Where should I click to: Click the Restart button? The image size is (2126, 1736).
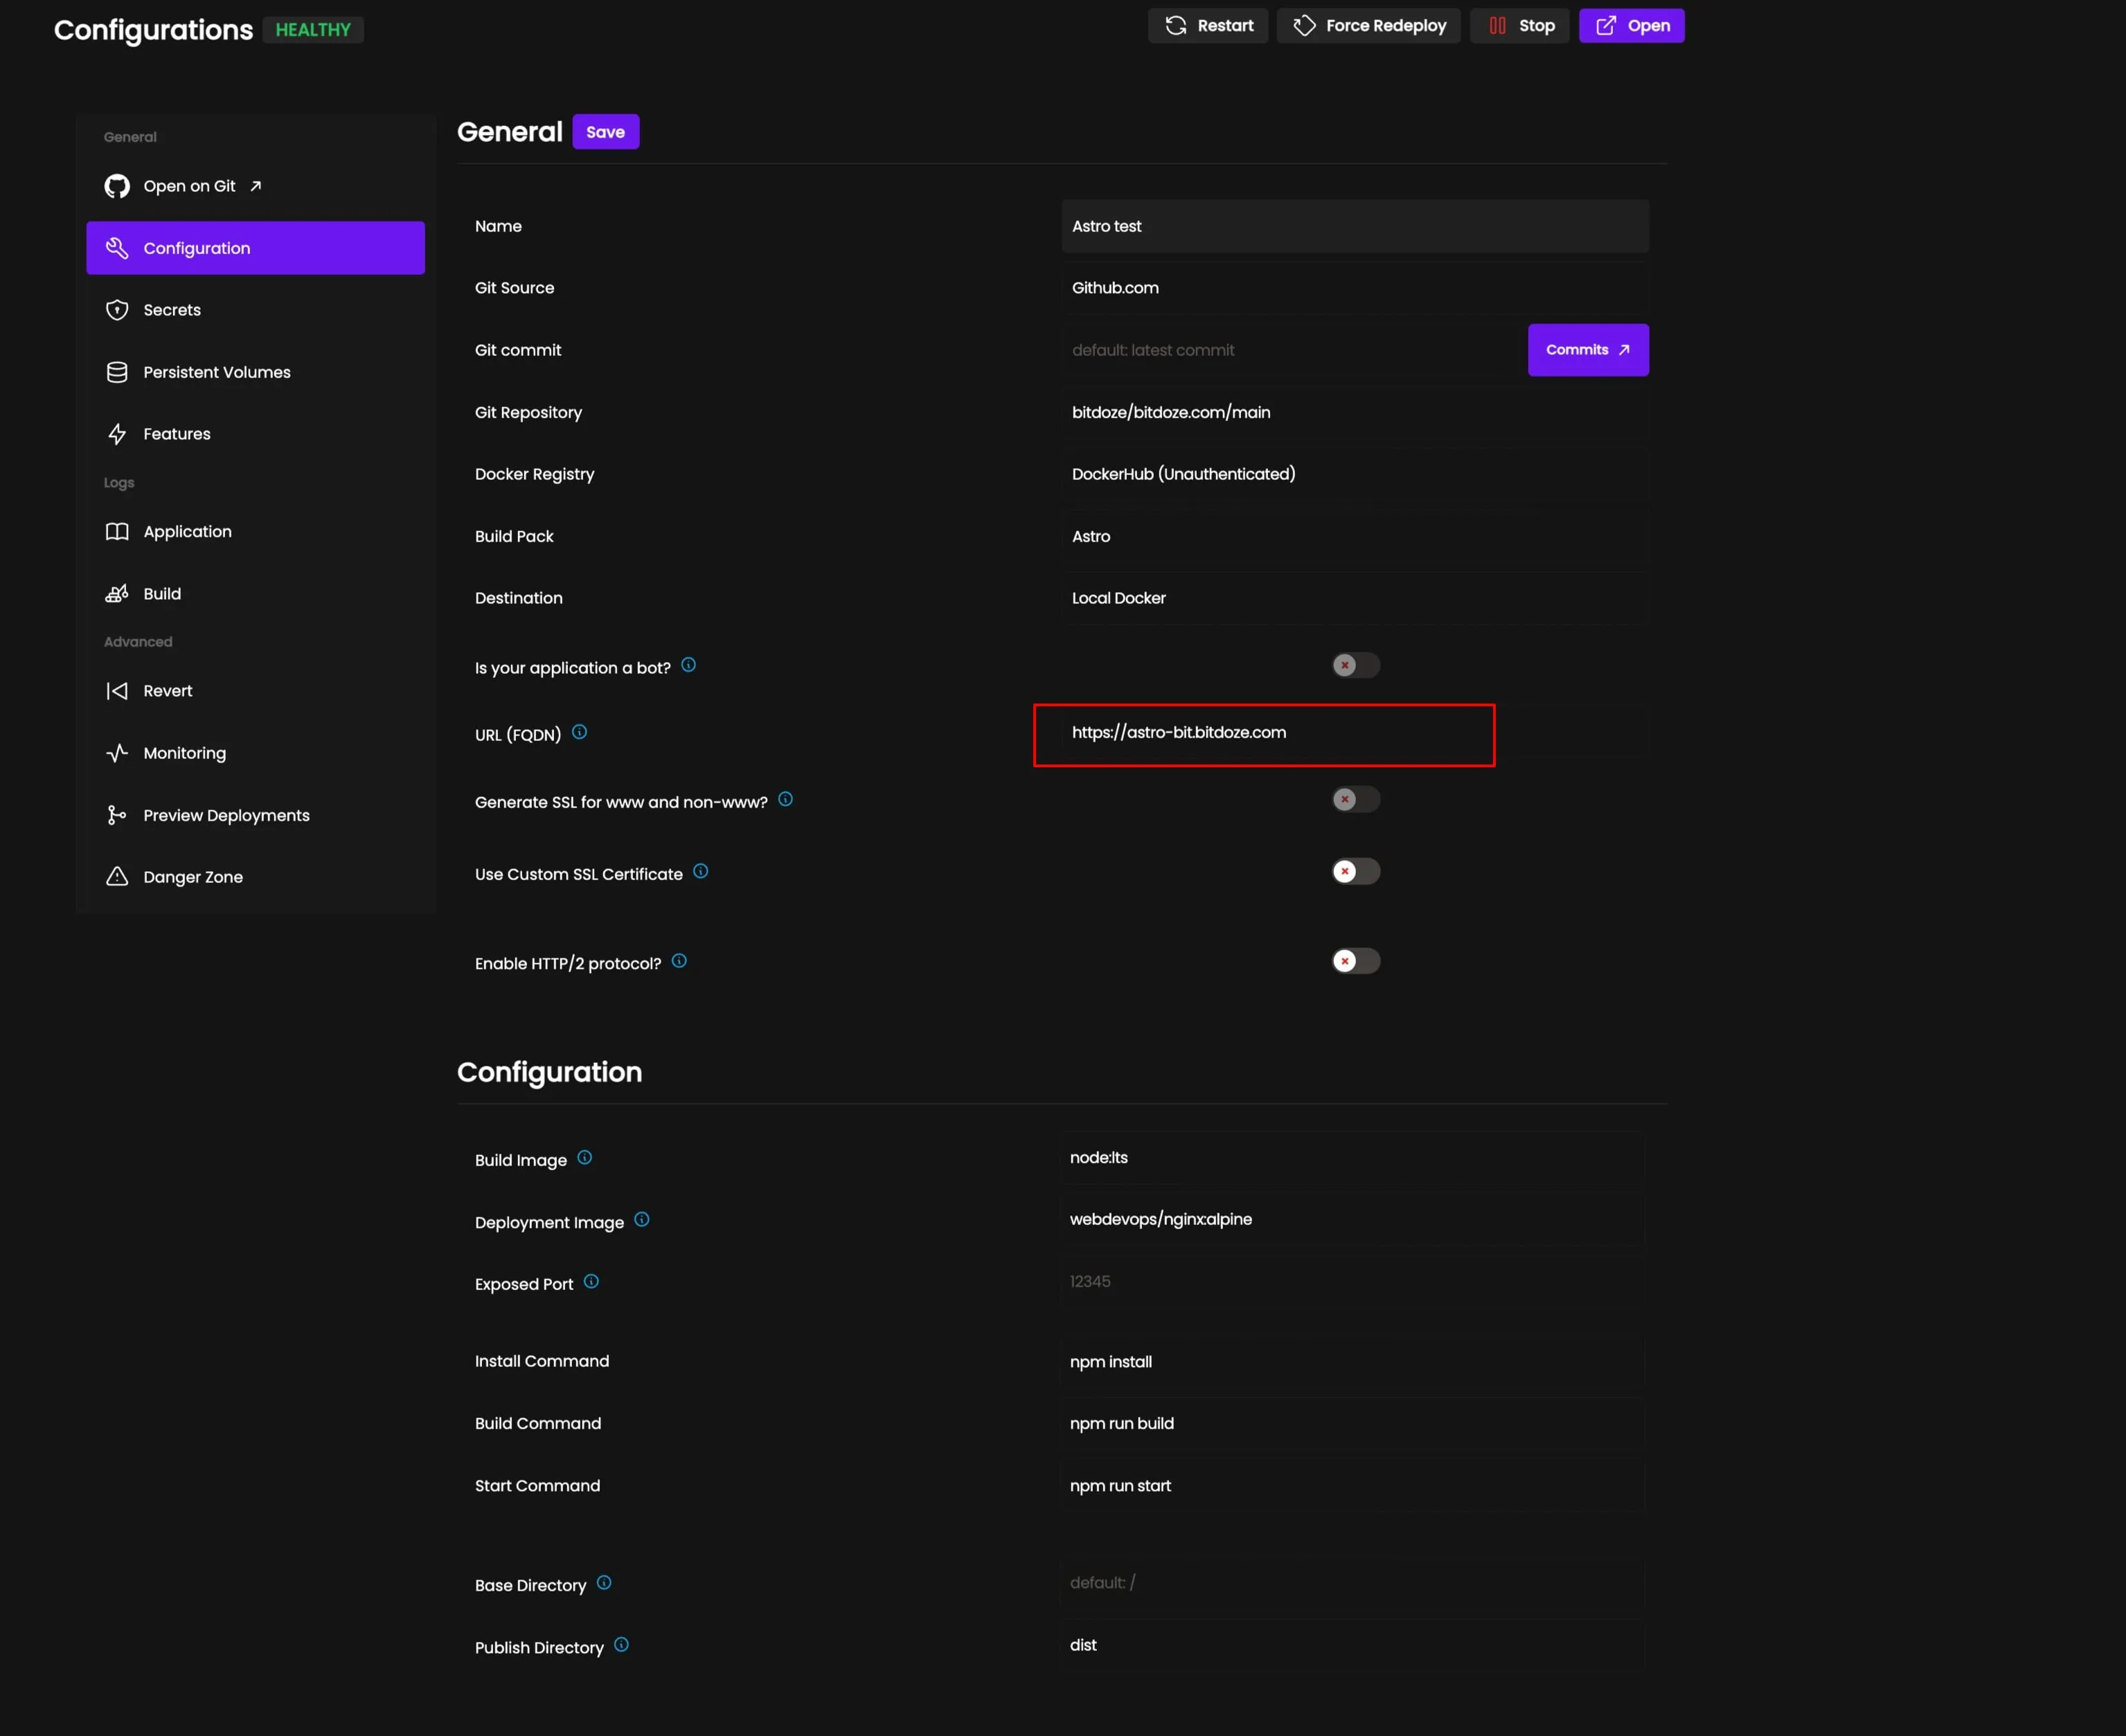(x=1208, y=26)
